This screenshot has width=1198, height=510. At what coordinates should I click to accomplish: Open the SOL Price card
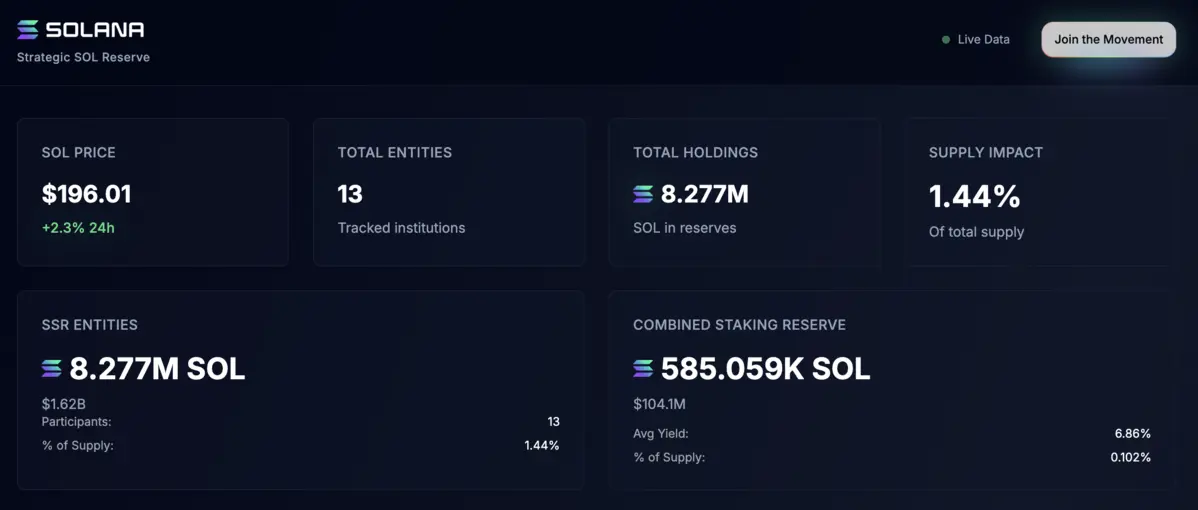153,192
